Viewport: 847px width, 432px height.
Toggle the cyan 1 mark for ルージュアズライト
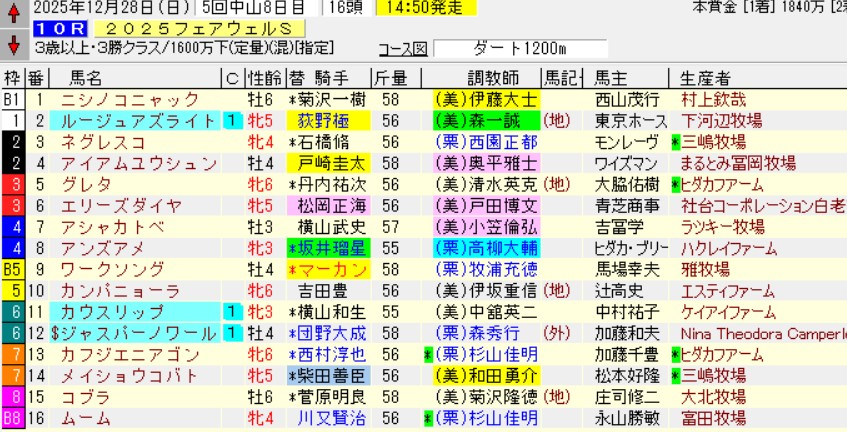(231, 121)
